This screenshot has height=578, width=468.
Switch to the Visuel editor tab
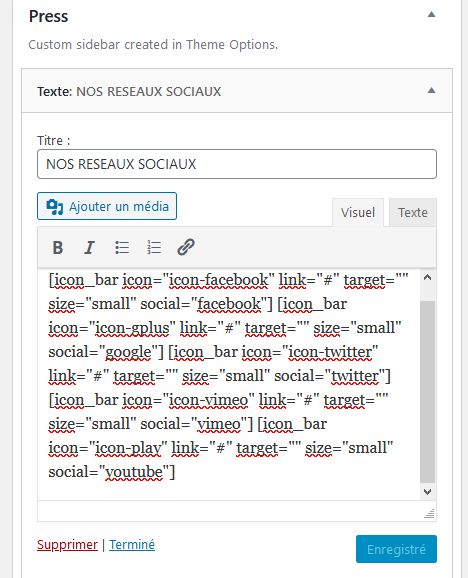[x=358, y=213]
